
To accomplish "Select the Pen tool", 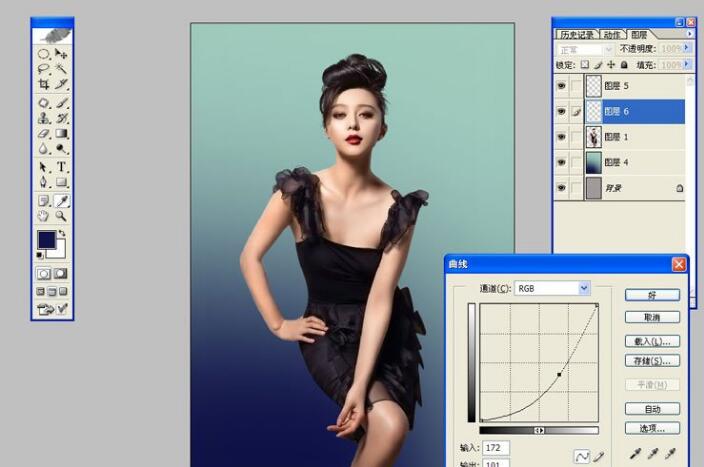I will 43,182.
